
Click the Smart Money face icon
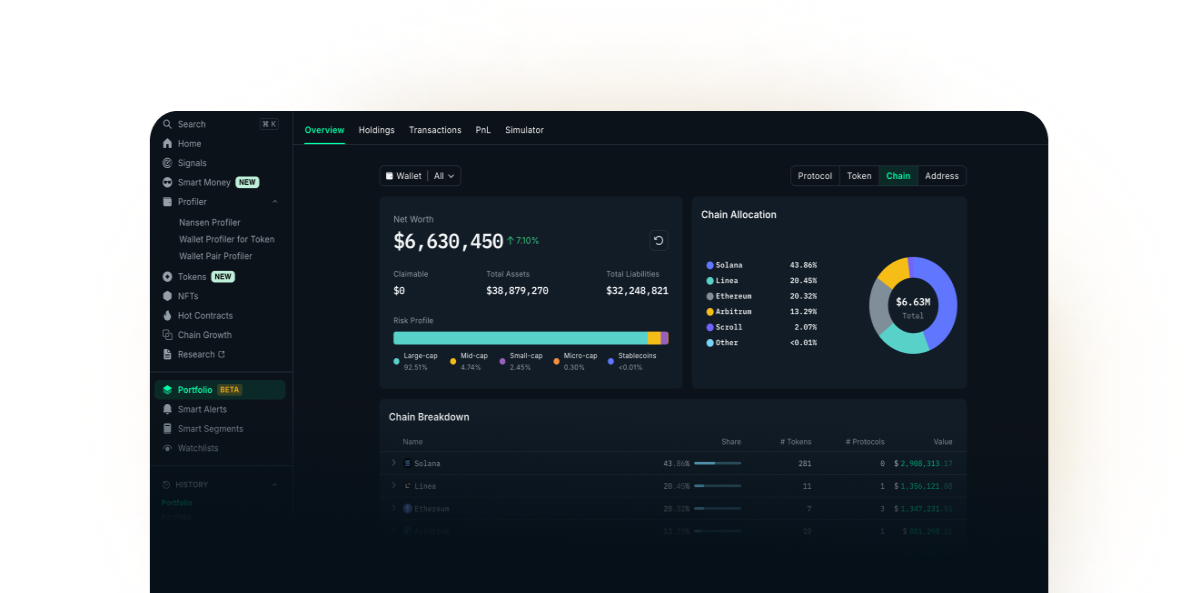[167, 182]
